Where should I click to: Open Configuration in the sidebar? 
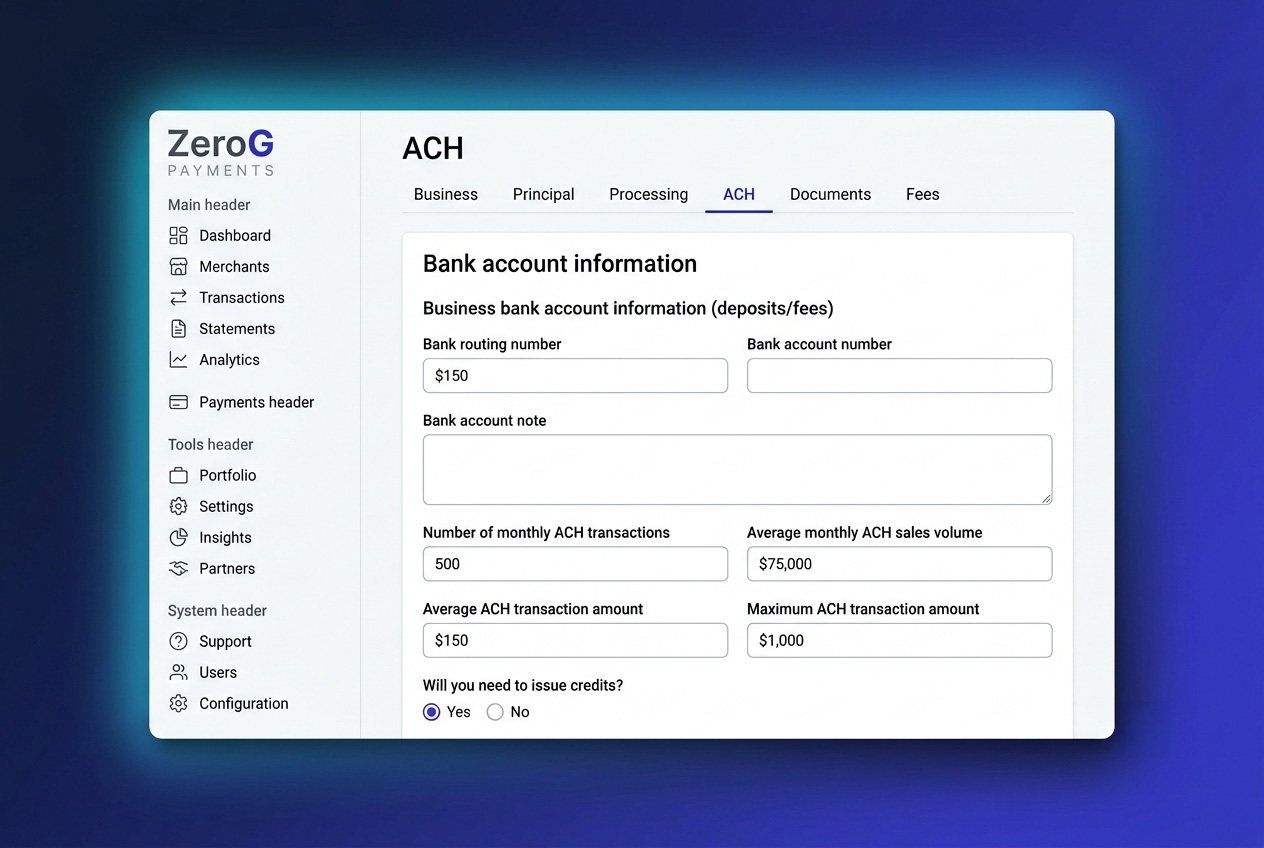click(x=243, y=703)
